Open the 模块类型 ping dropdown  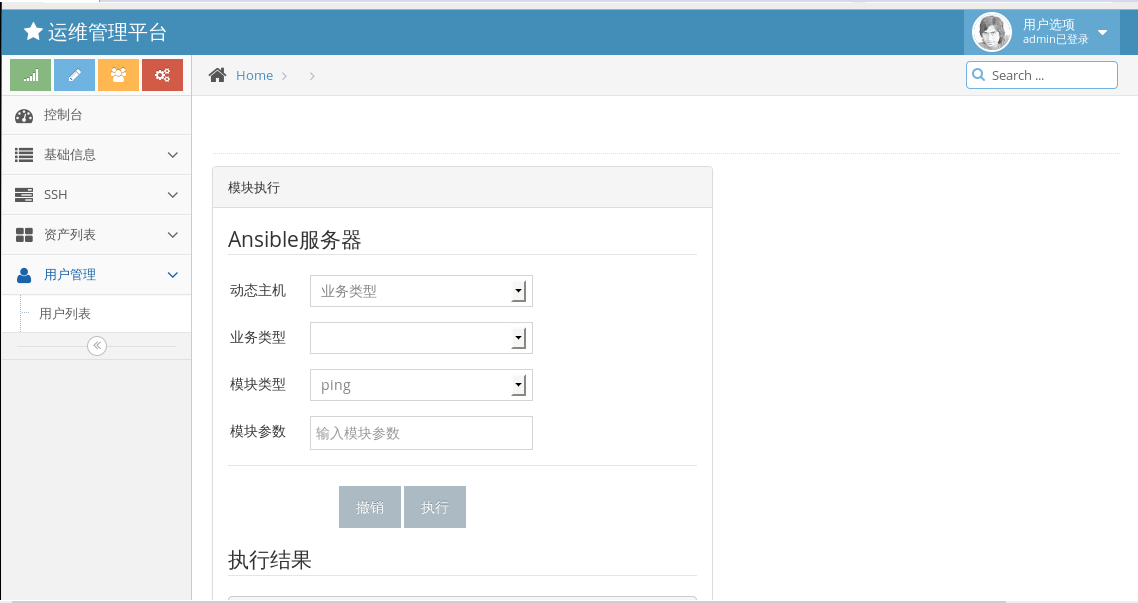pyautogui.click(x=421, y=385)
